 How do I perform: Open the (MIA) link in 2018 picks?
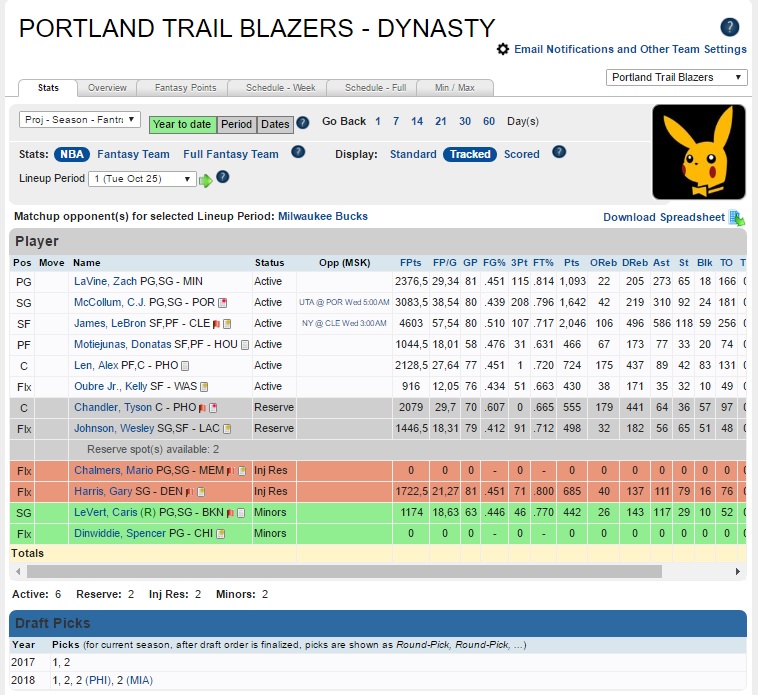click(x=139, y=681)
